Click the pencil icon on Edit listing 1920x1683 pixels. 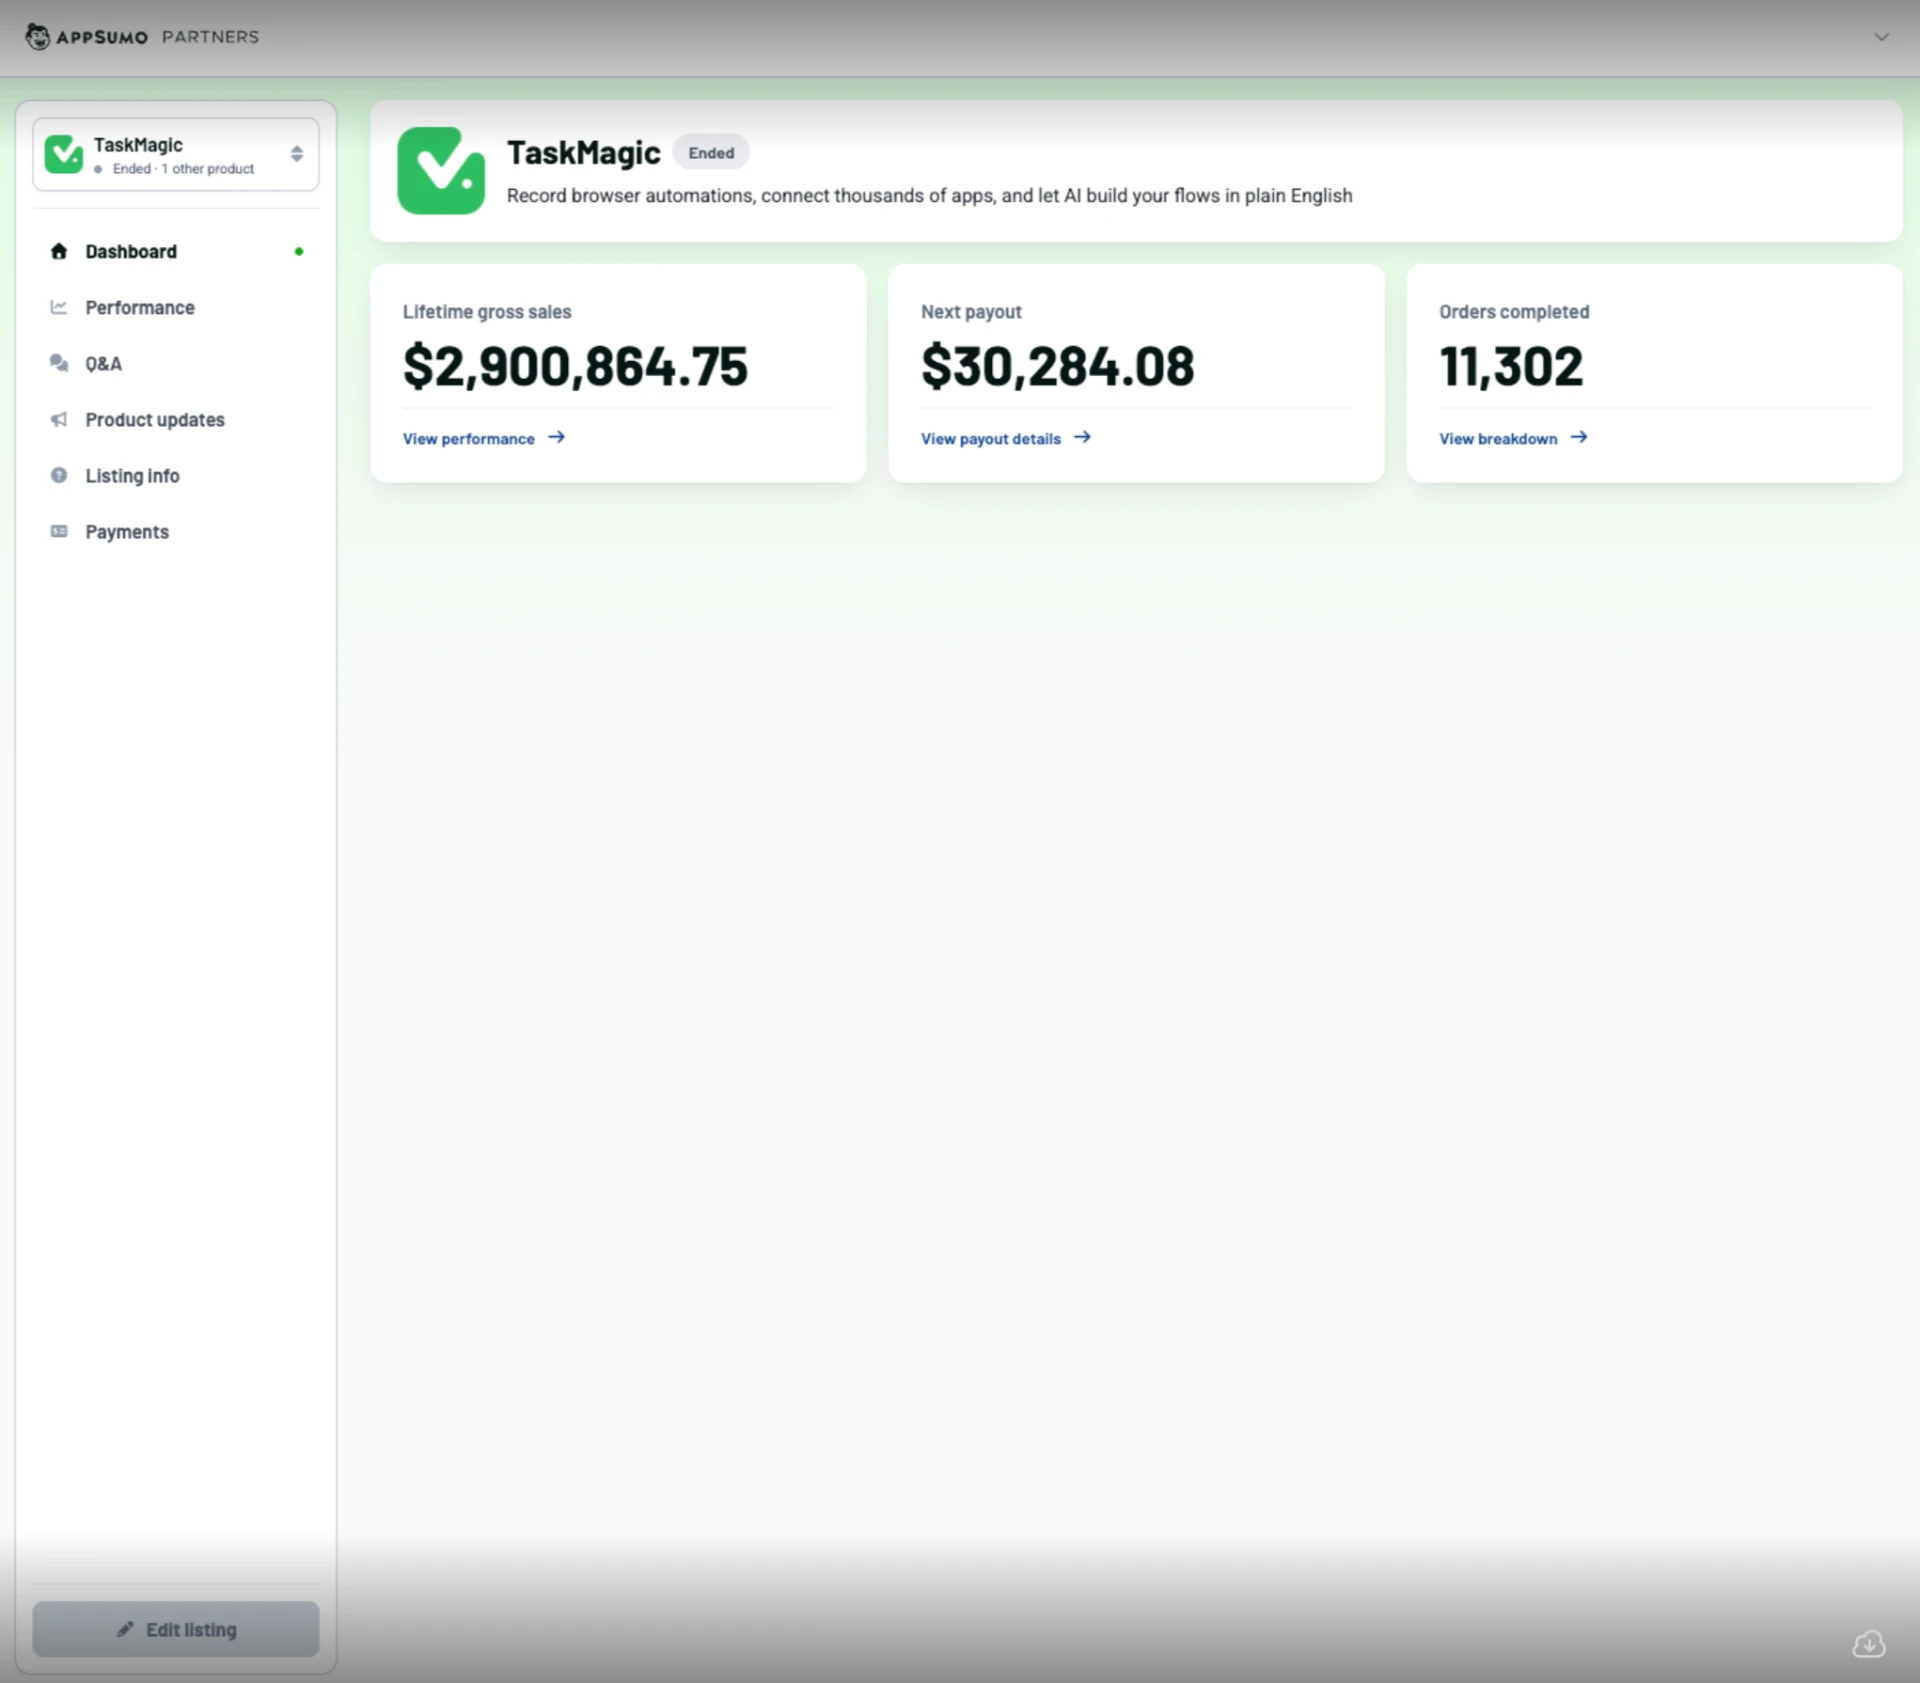125,1629
